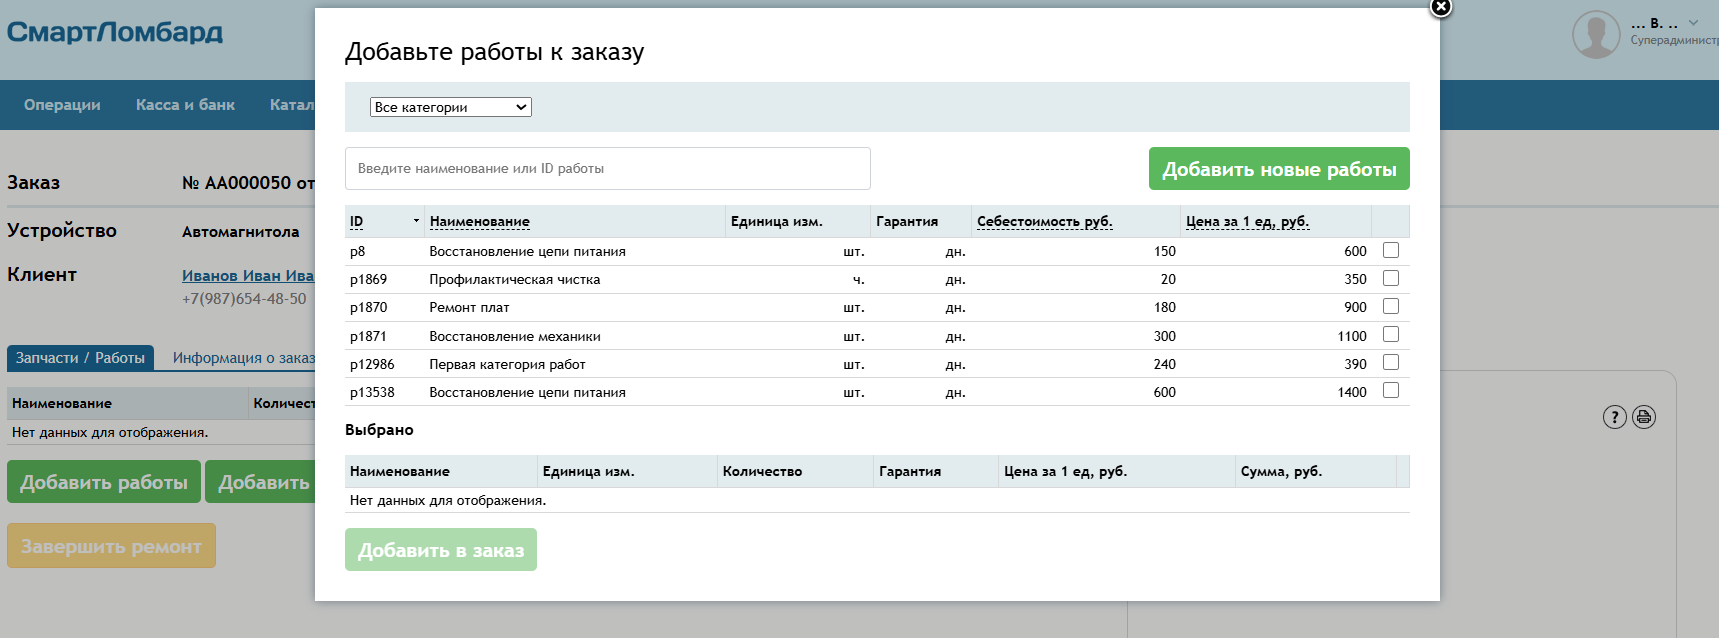Click the cost value 240
The height and width of the screenshot is (638, 1719).
1164,365
